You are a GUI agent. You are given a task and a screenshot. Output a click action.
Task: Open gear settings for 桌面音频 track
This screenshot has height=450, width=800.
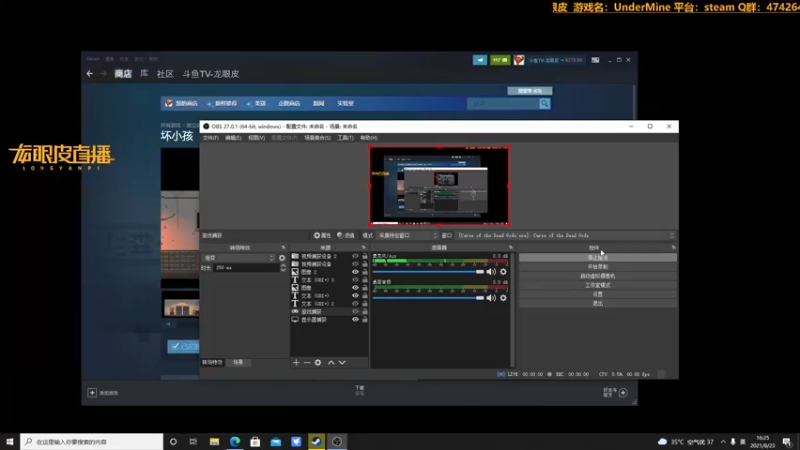coord(503,298)
